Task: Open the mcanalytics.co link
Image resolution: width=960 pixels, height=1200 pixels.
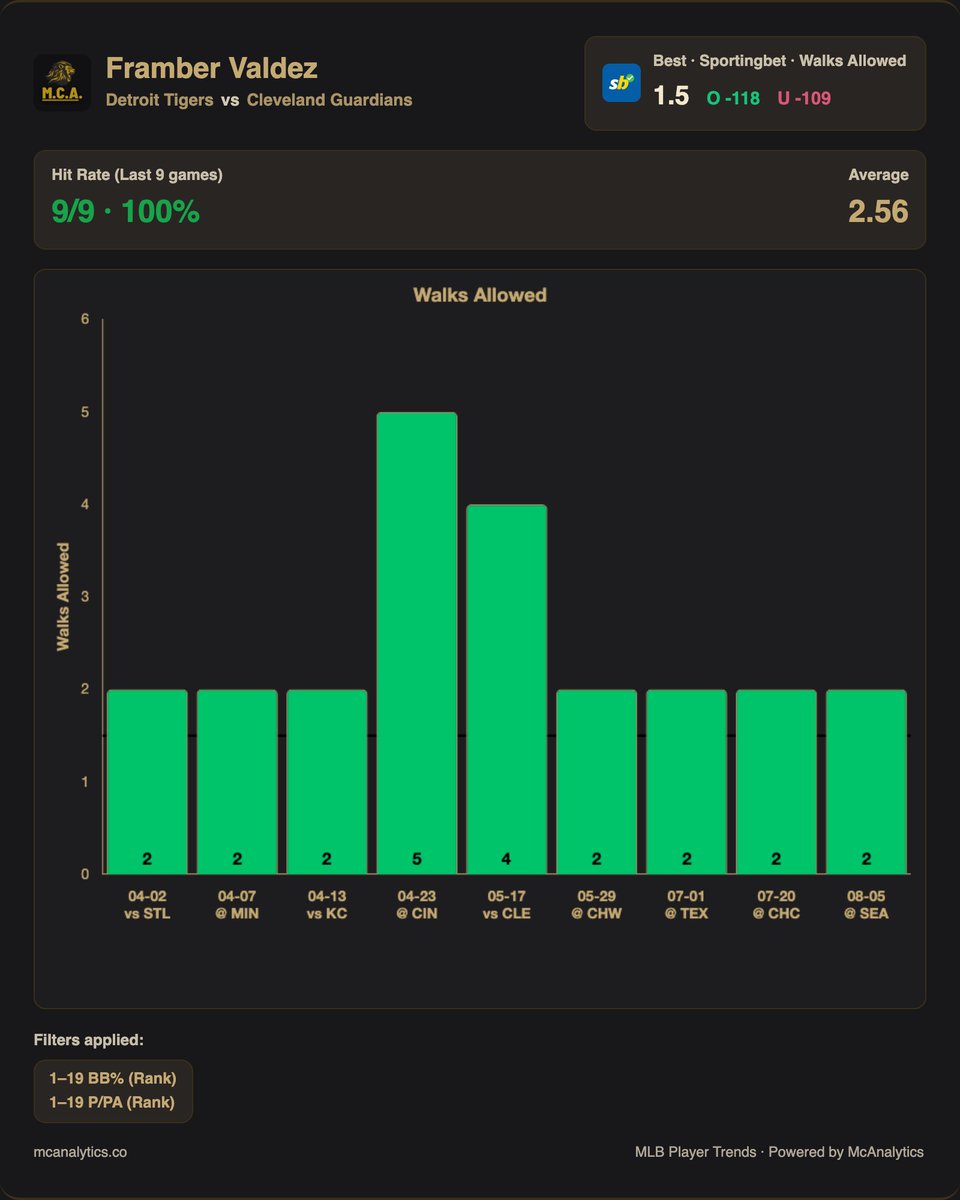Action: coord(80,1152)
